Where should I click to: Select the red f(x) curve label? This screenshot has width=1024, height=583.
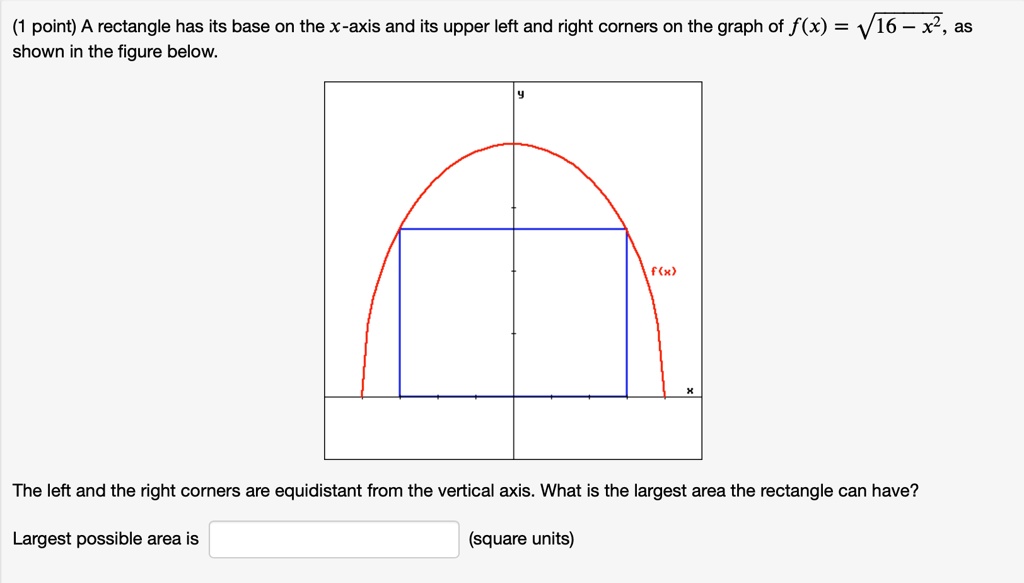point(663,269)
